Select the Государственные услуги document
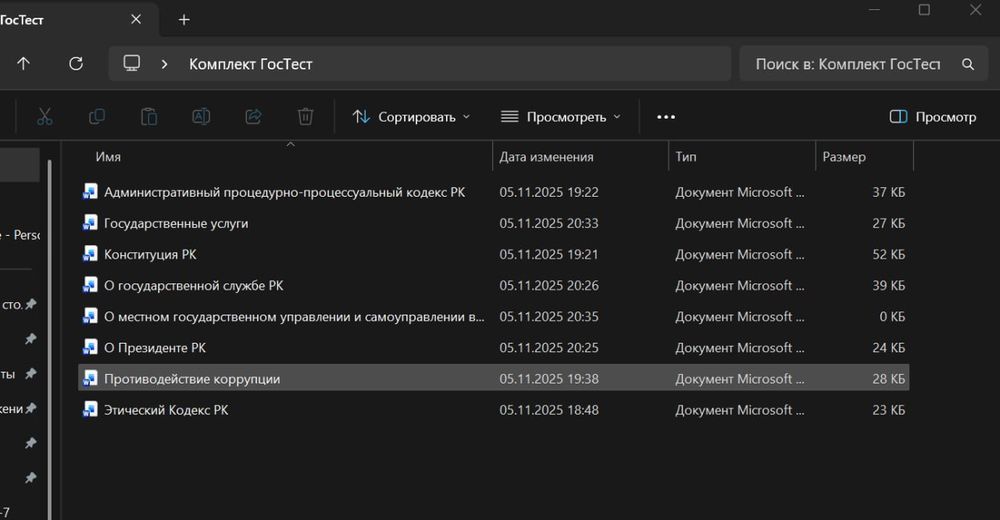The height and width of the screenshot is (520, 1000). (176, 223)
